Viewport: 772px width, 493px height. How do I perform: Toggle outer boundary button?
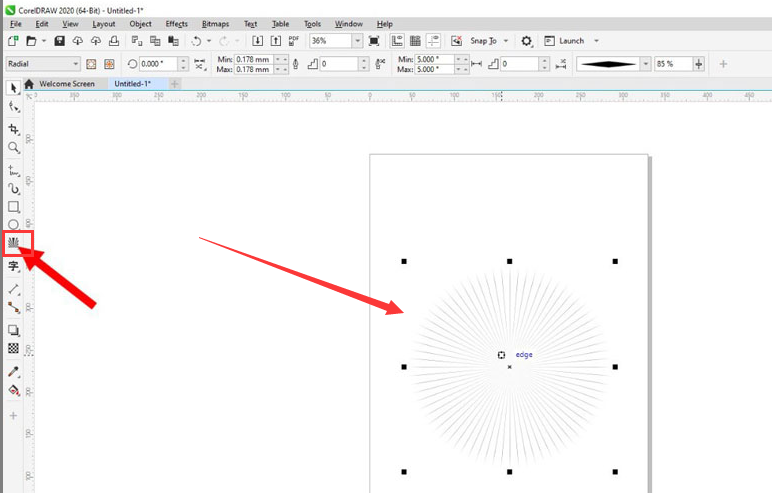[x=109, y=64]
